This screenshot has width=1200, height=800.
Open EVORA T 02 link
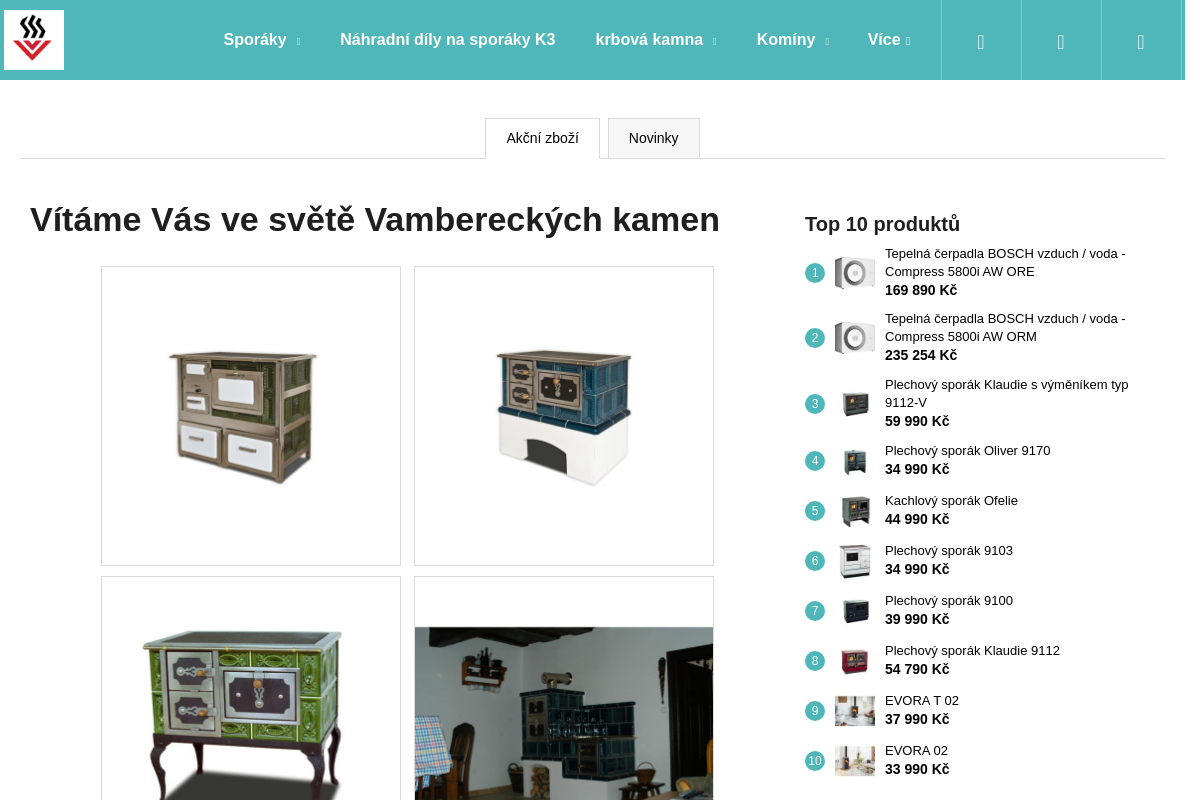click(x=922, y=701)
